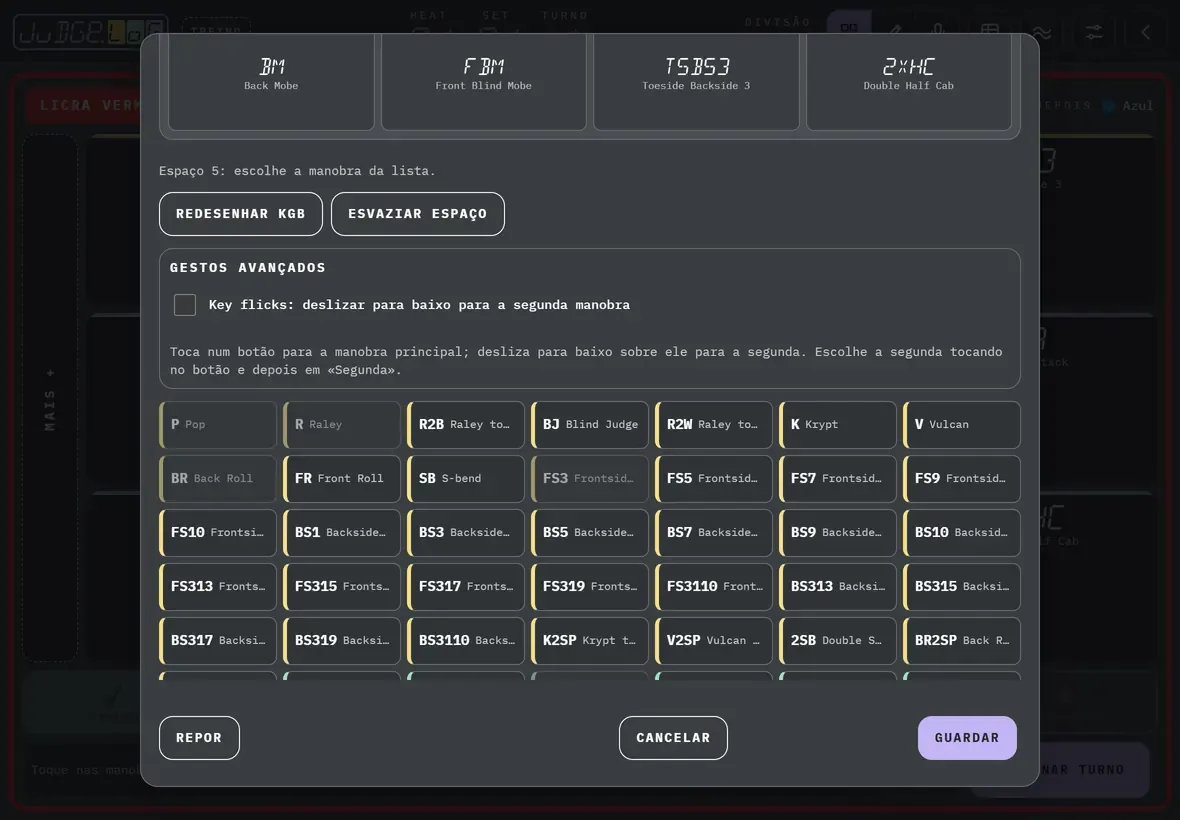Select the BS10 Backside trick
This screenshot has height=820, width=1180.
[x=962, y=533]
